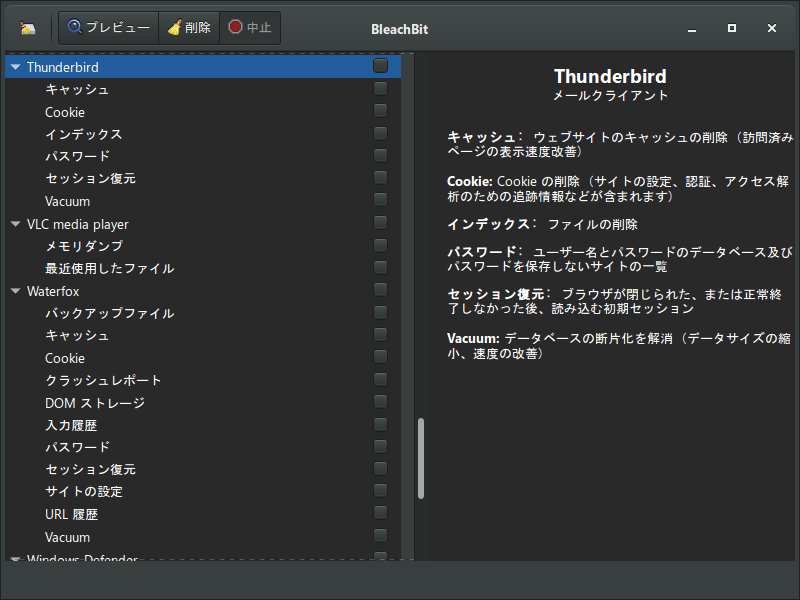Click the 中止 button label
800x600 pixels.
click(259, 27)
